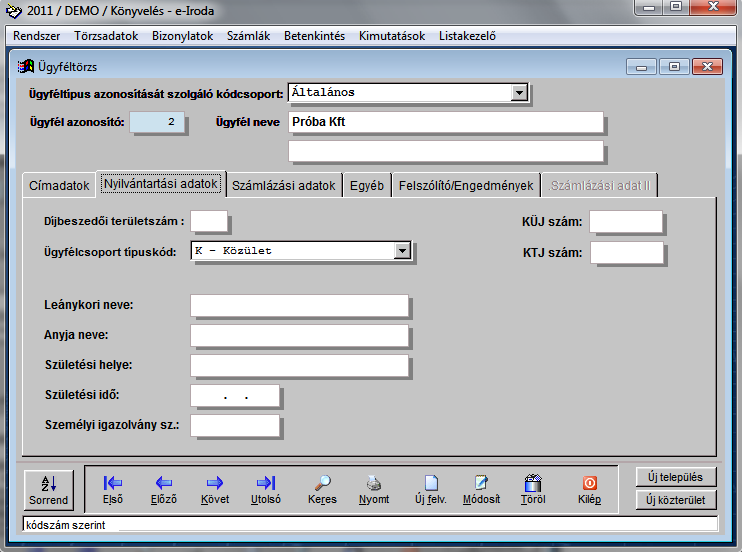Open search with the Keres magnifier icon
The width and height of the screenshot is (742, 552).
point(322,483)
